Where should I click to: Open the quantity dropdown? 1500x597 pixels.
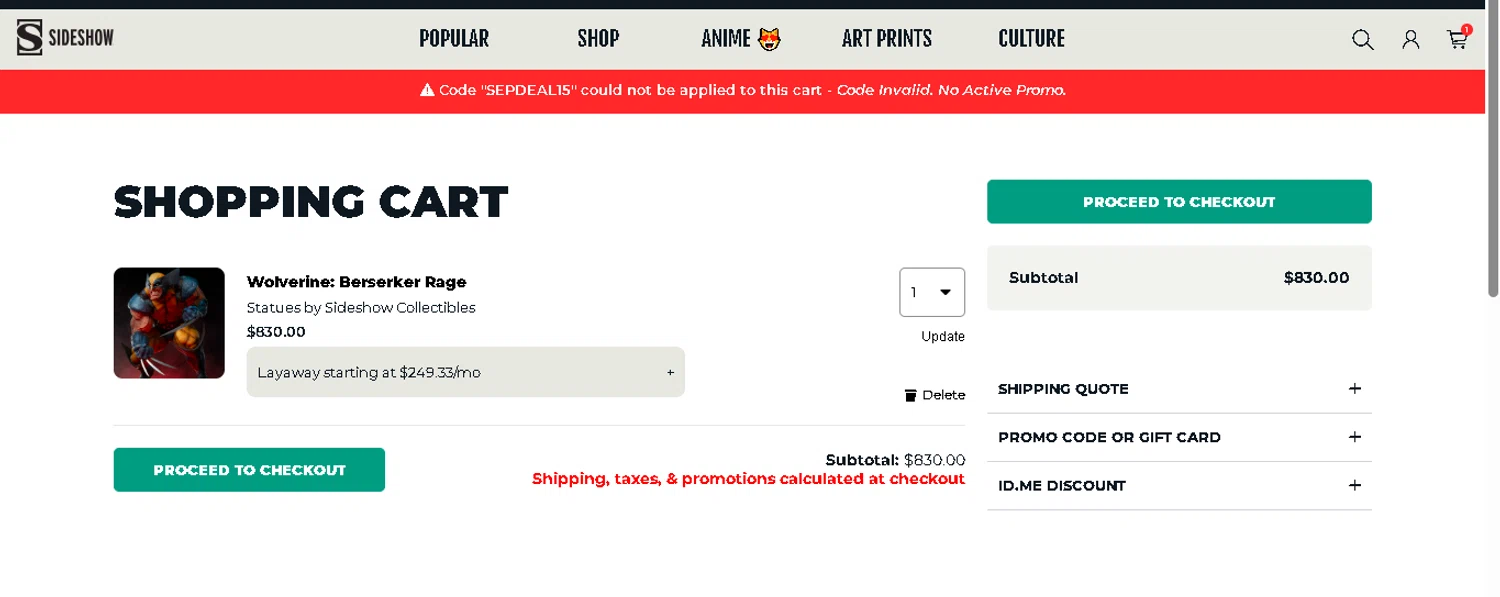pyautogui.click(x=932, y=292)
